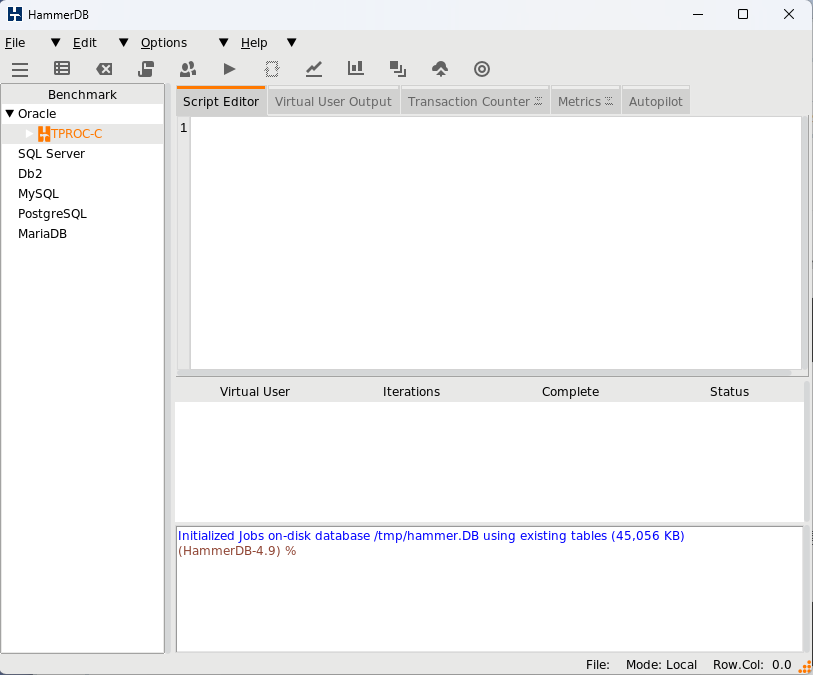The width and height of the screenshot is (813, 675).
Task: Switch to Virtual User Output tab
Action: [333, 102]
